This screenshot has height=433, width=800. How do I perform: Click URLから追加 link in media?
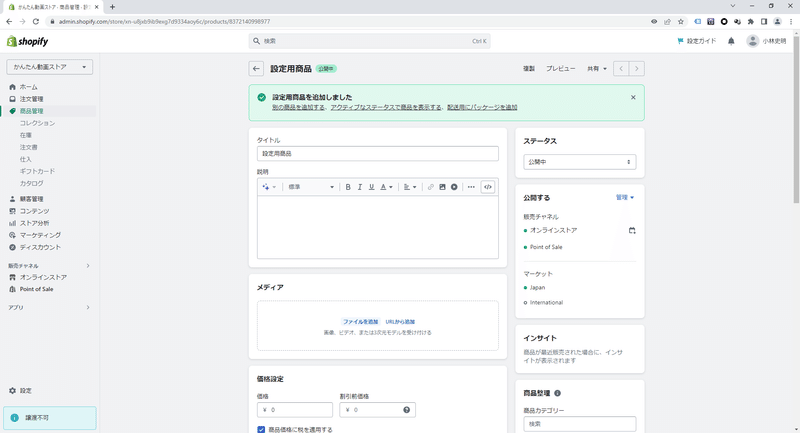[x=400, y=322]
